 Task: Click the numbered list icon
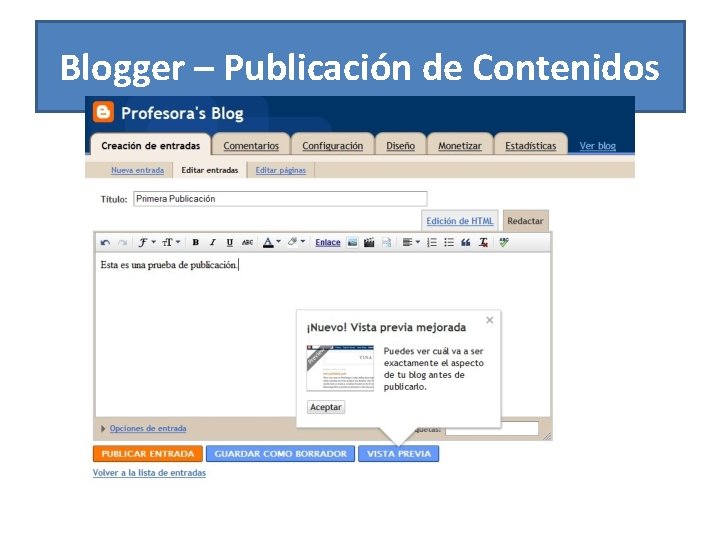pyautogui.click(x=432, y=242)
